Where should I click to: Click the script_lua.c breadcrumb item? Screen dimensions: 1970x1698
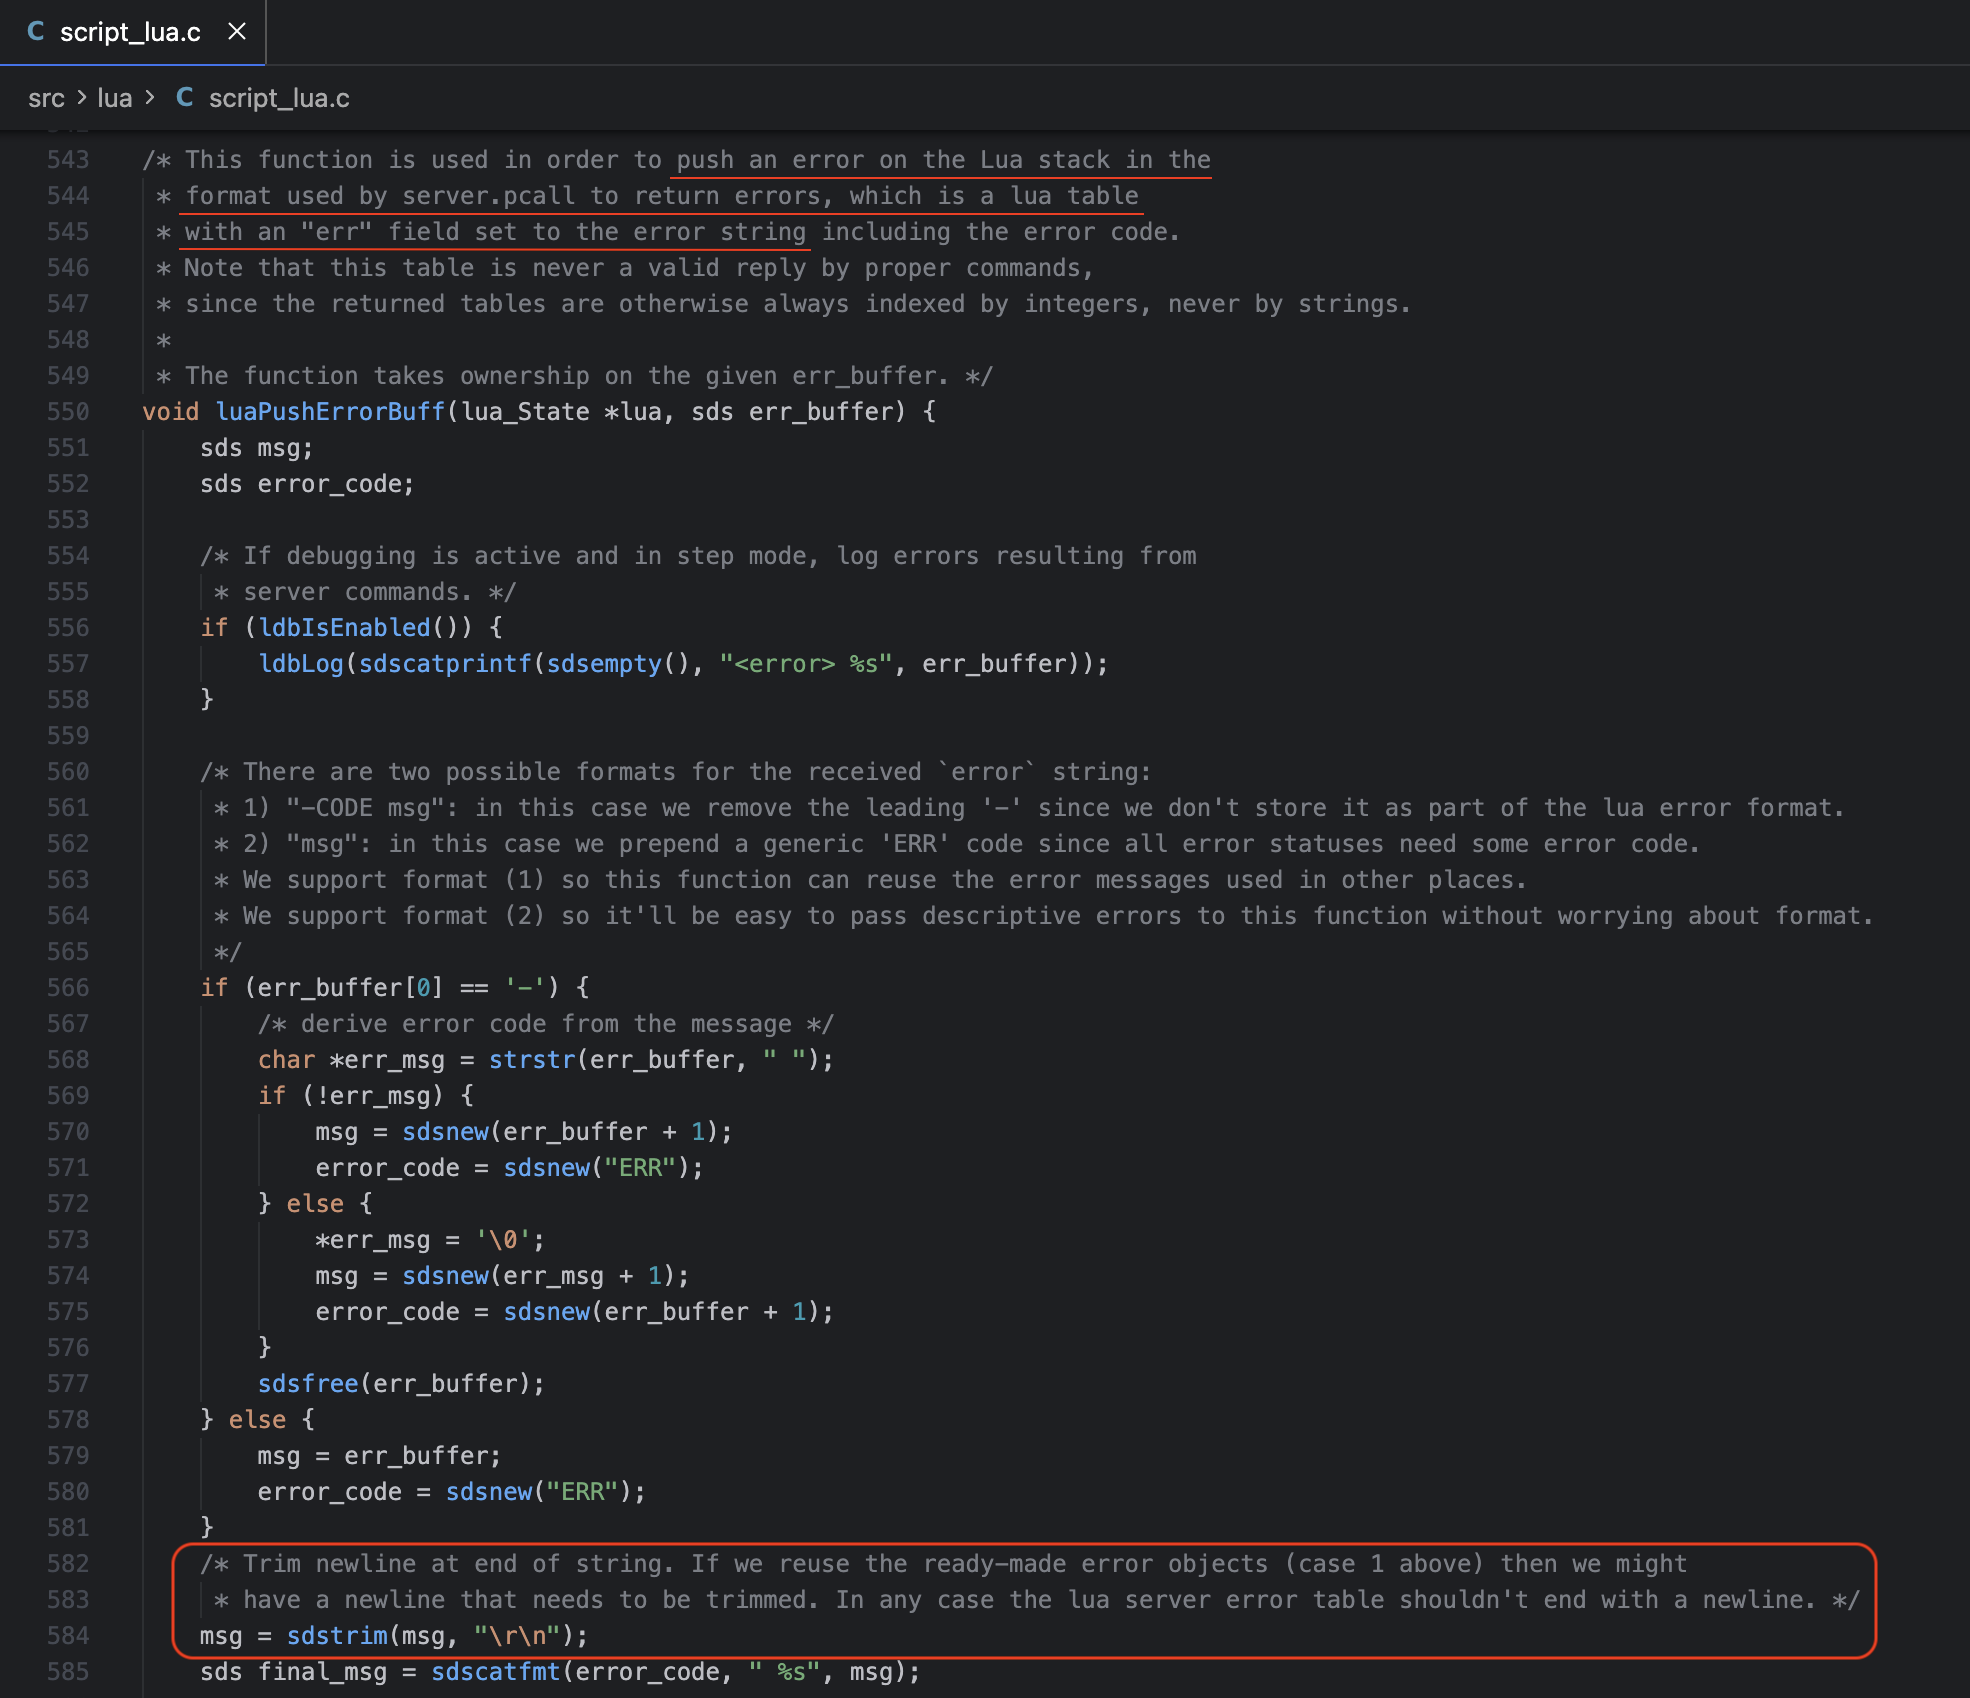279,98
